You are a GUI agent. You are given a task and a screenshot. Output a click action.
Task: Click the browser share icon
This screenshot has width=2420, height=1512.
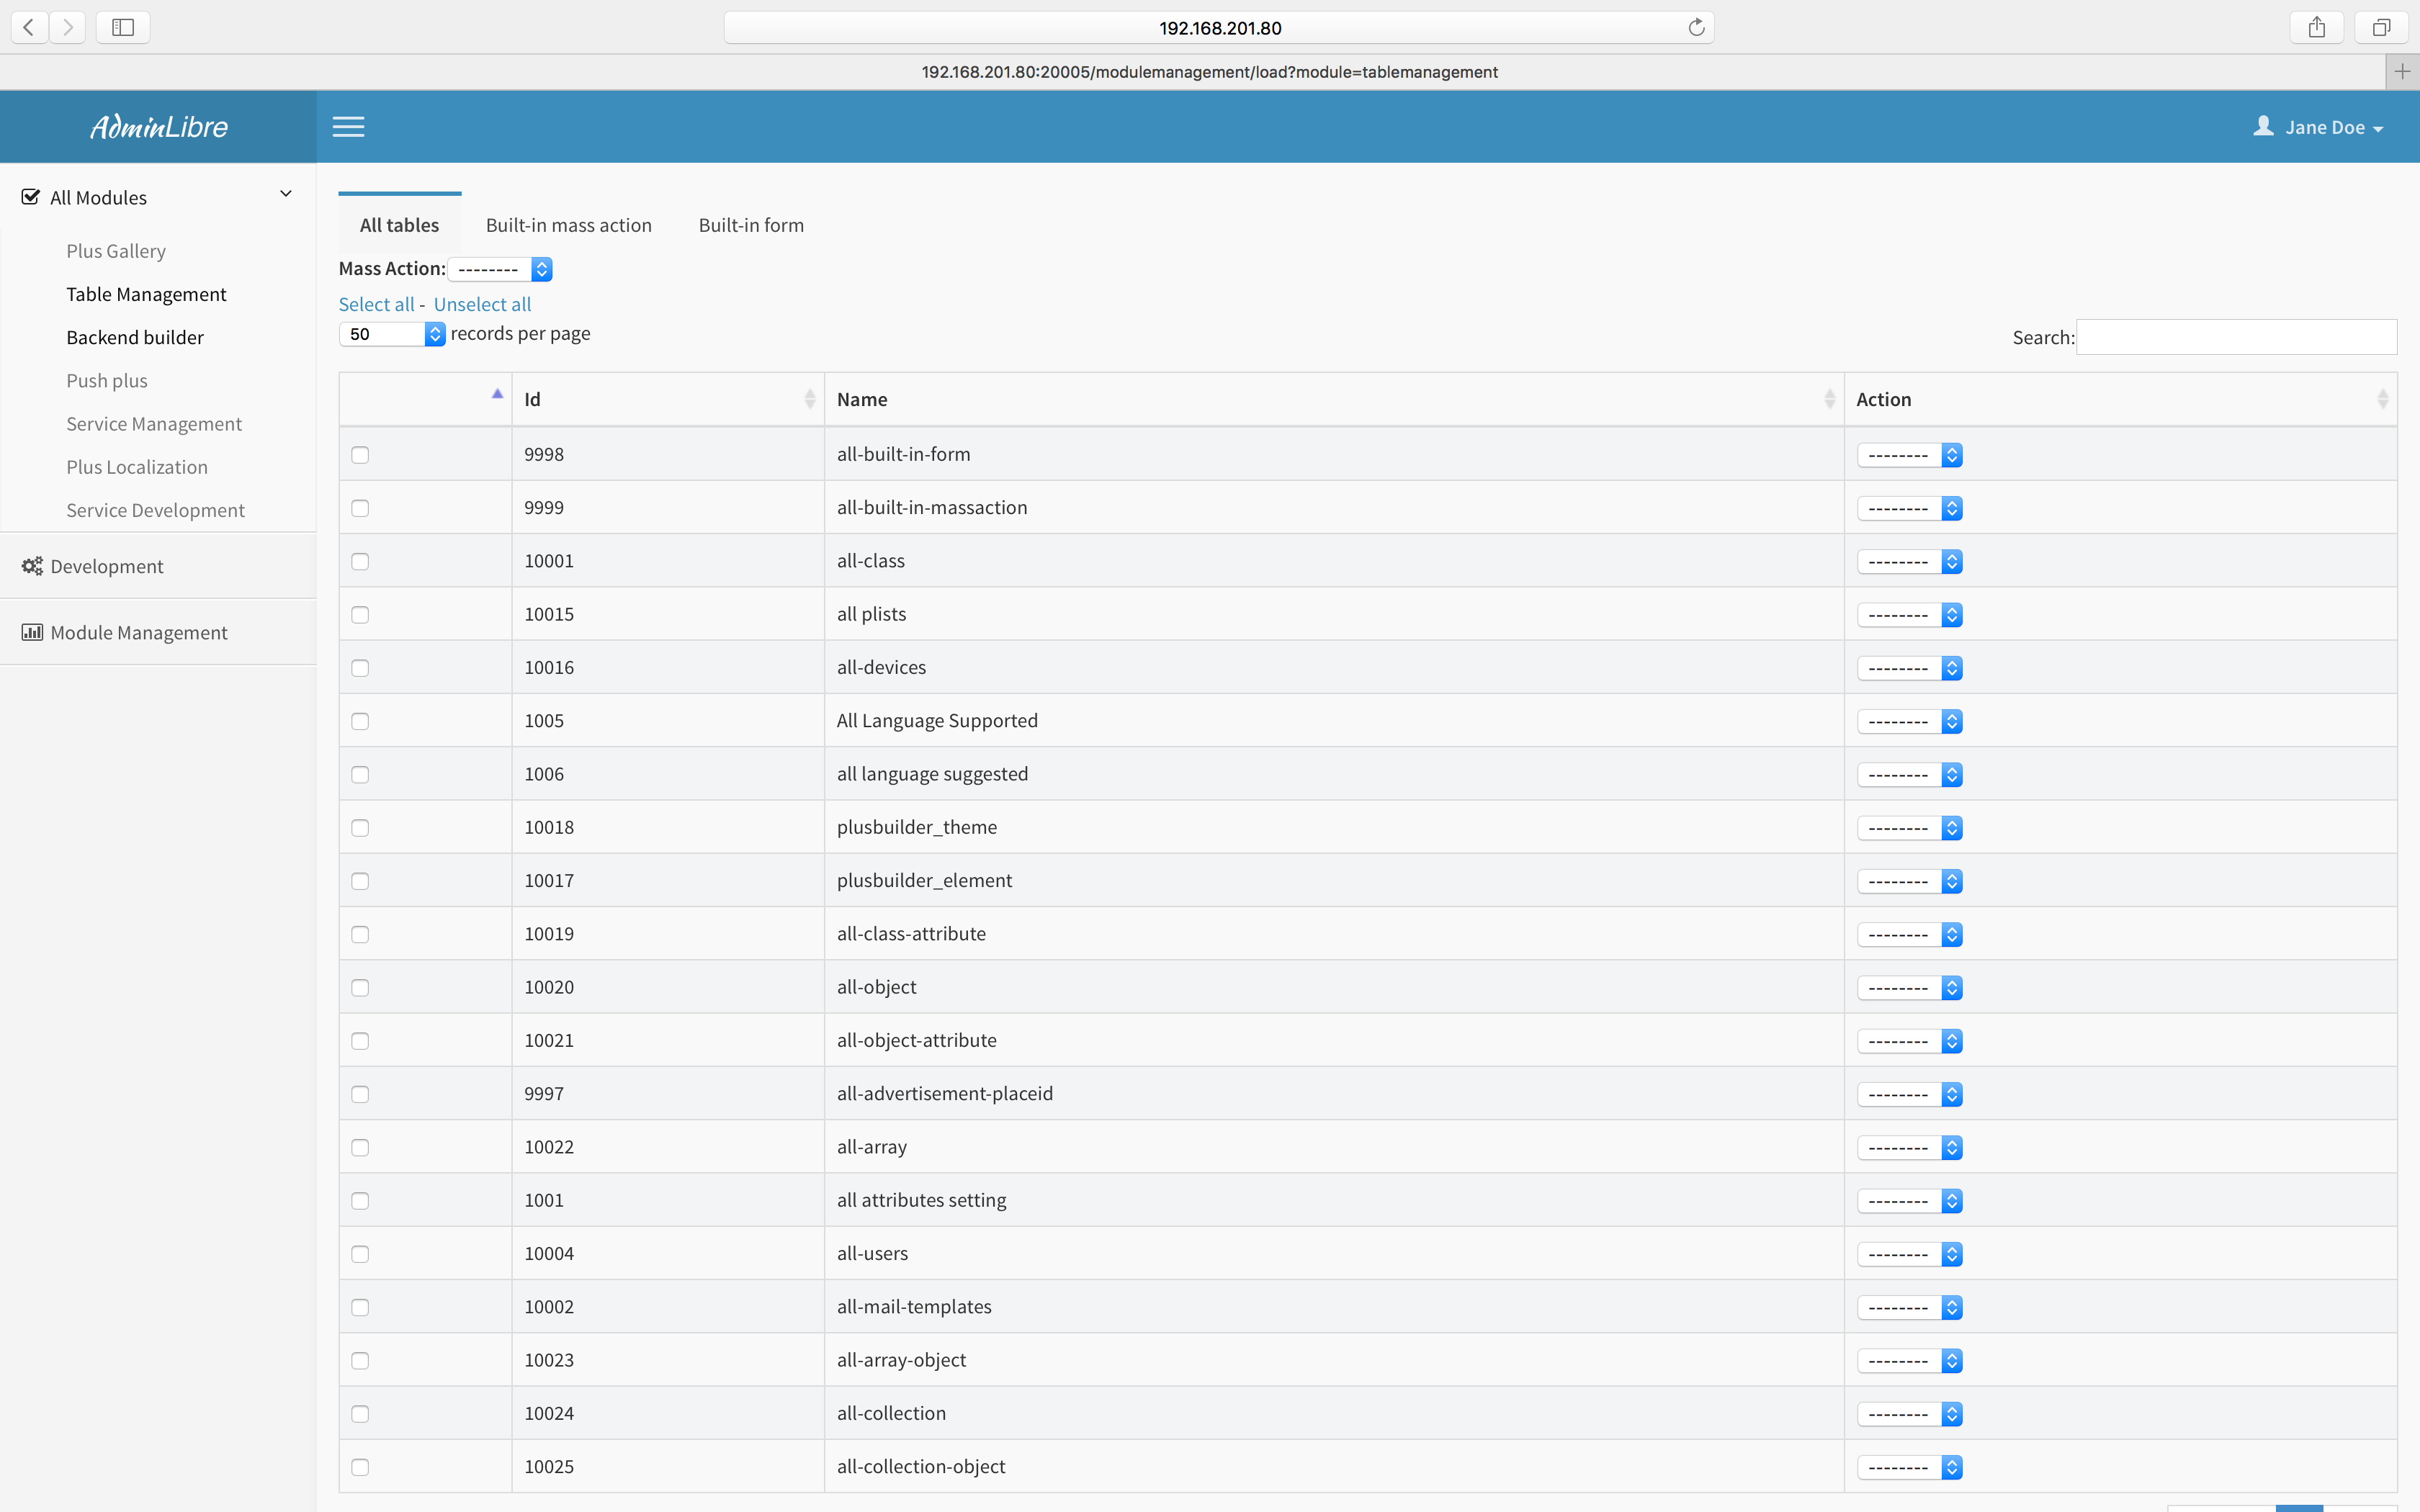pyautogui.click(x=2316, y=27)
